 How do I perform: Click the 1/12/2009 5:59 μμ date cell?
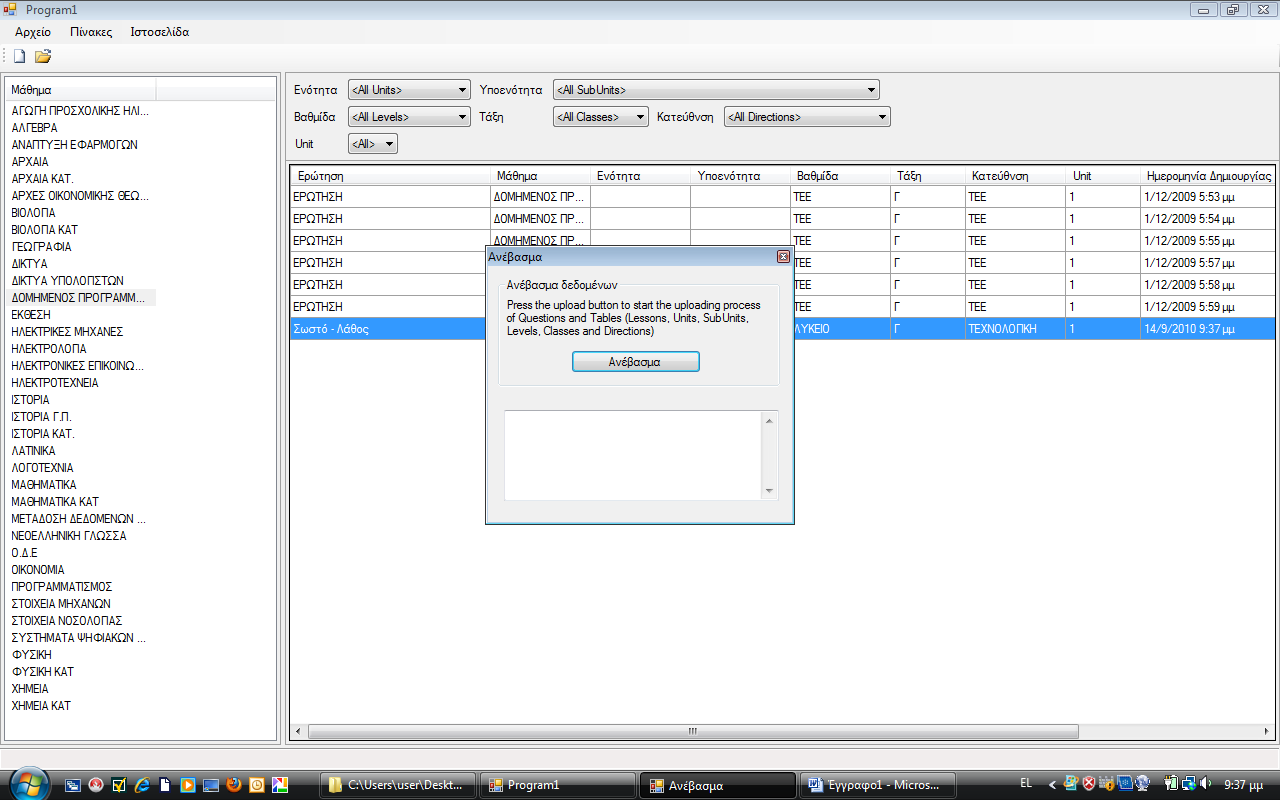coord(1208,307)
